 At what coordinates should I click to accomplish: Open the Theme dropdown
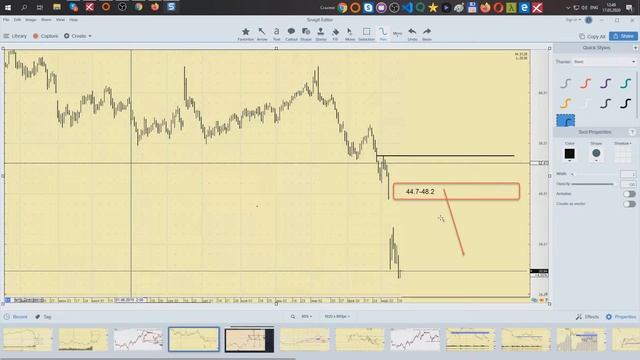point(604,62)
